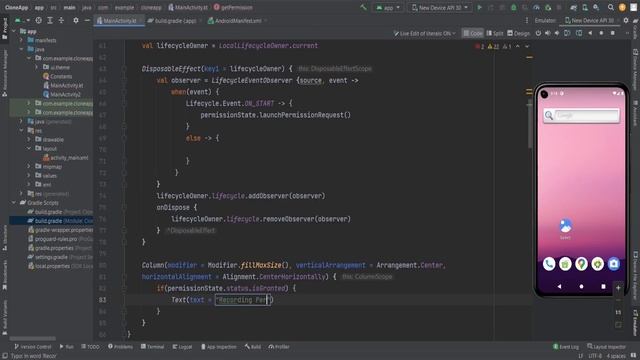Expand the mipmap folder
The height and width of the screenshot is (360, 640).
tap(29, 167)
